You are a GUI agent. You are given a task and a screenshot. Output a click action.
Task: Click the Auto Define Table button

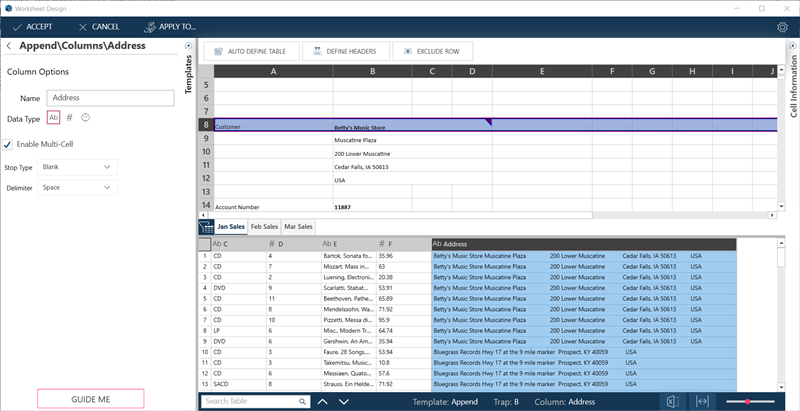pyautogui.click(x=249, y=51)
